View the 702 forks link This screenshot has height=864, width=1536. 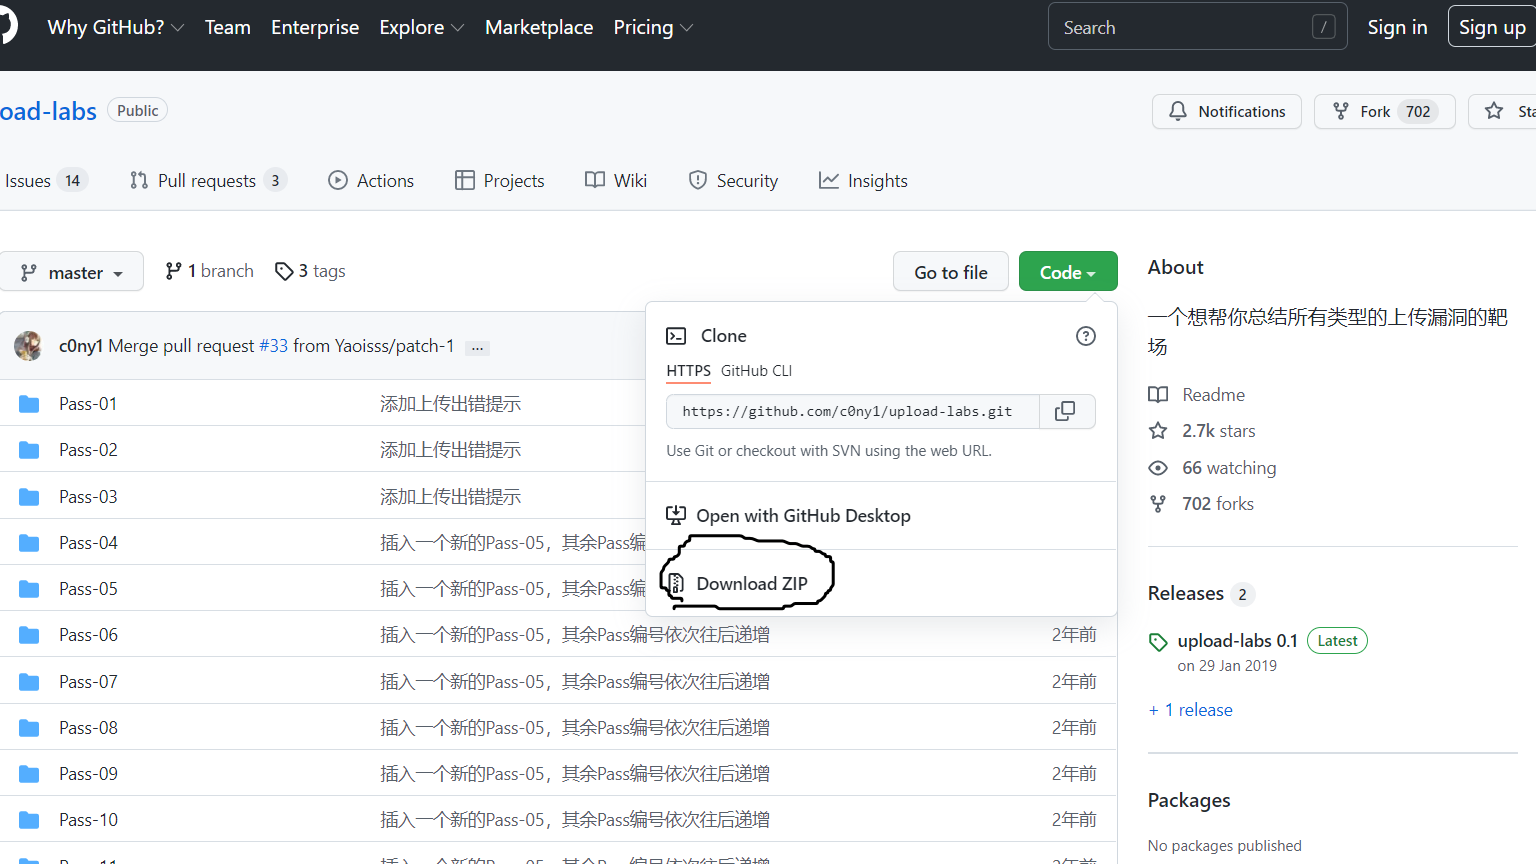[x=1201, y=504]
